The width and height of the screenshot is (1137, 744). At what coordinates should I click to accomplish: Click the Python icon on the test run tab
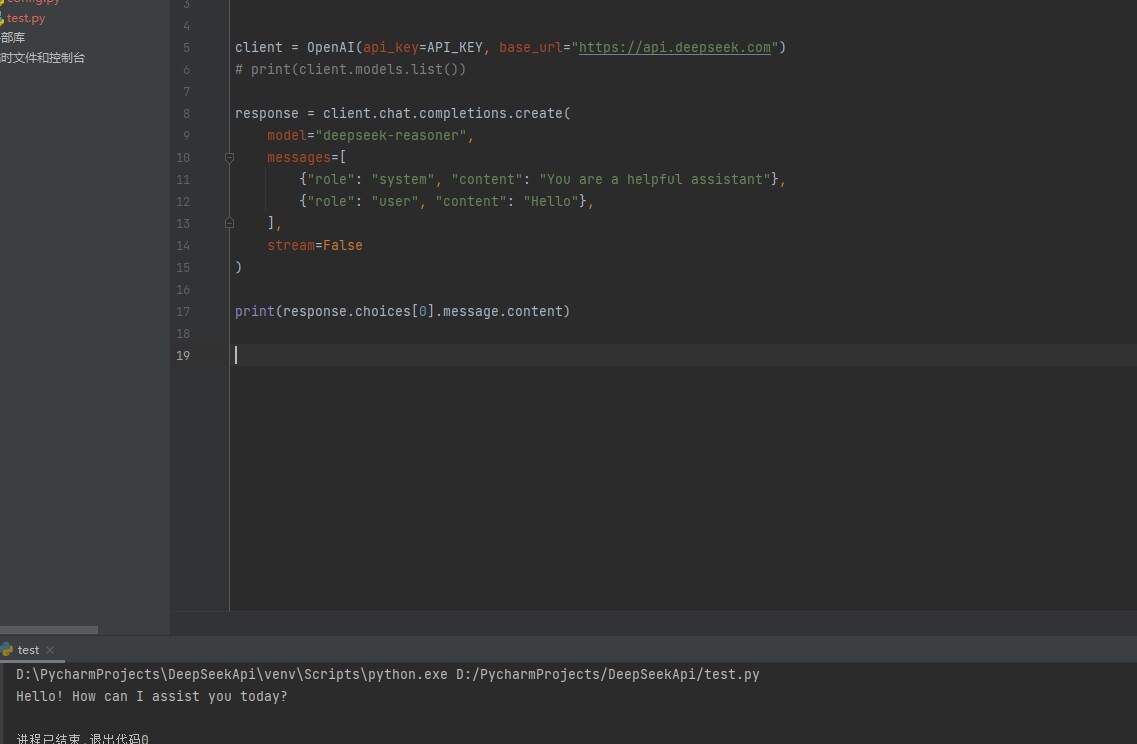(x=7, y=650)
